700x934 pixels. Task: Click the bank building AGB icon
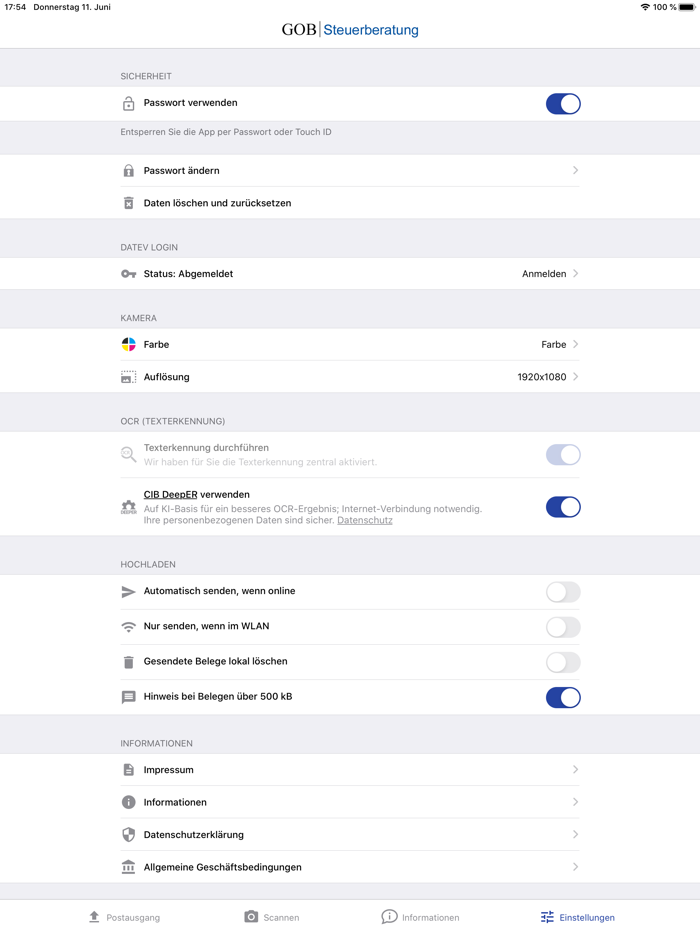tap(128, 867)
